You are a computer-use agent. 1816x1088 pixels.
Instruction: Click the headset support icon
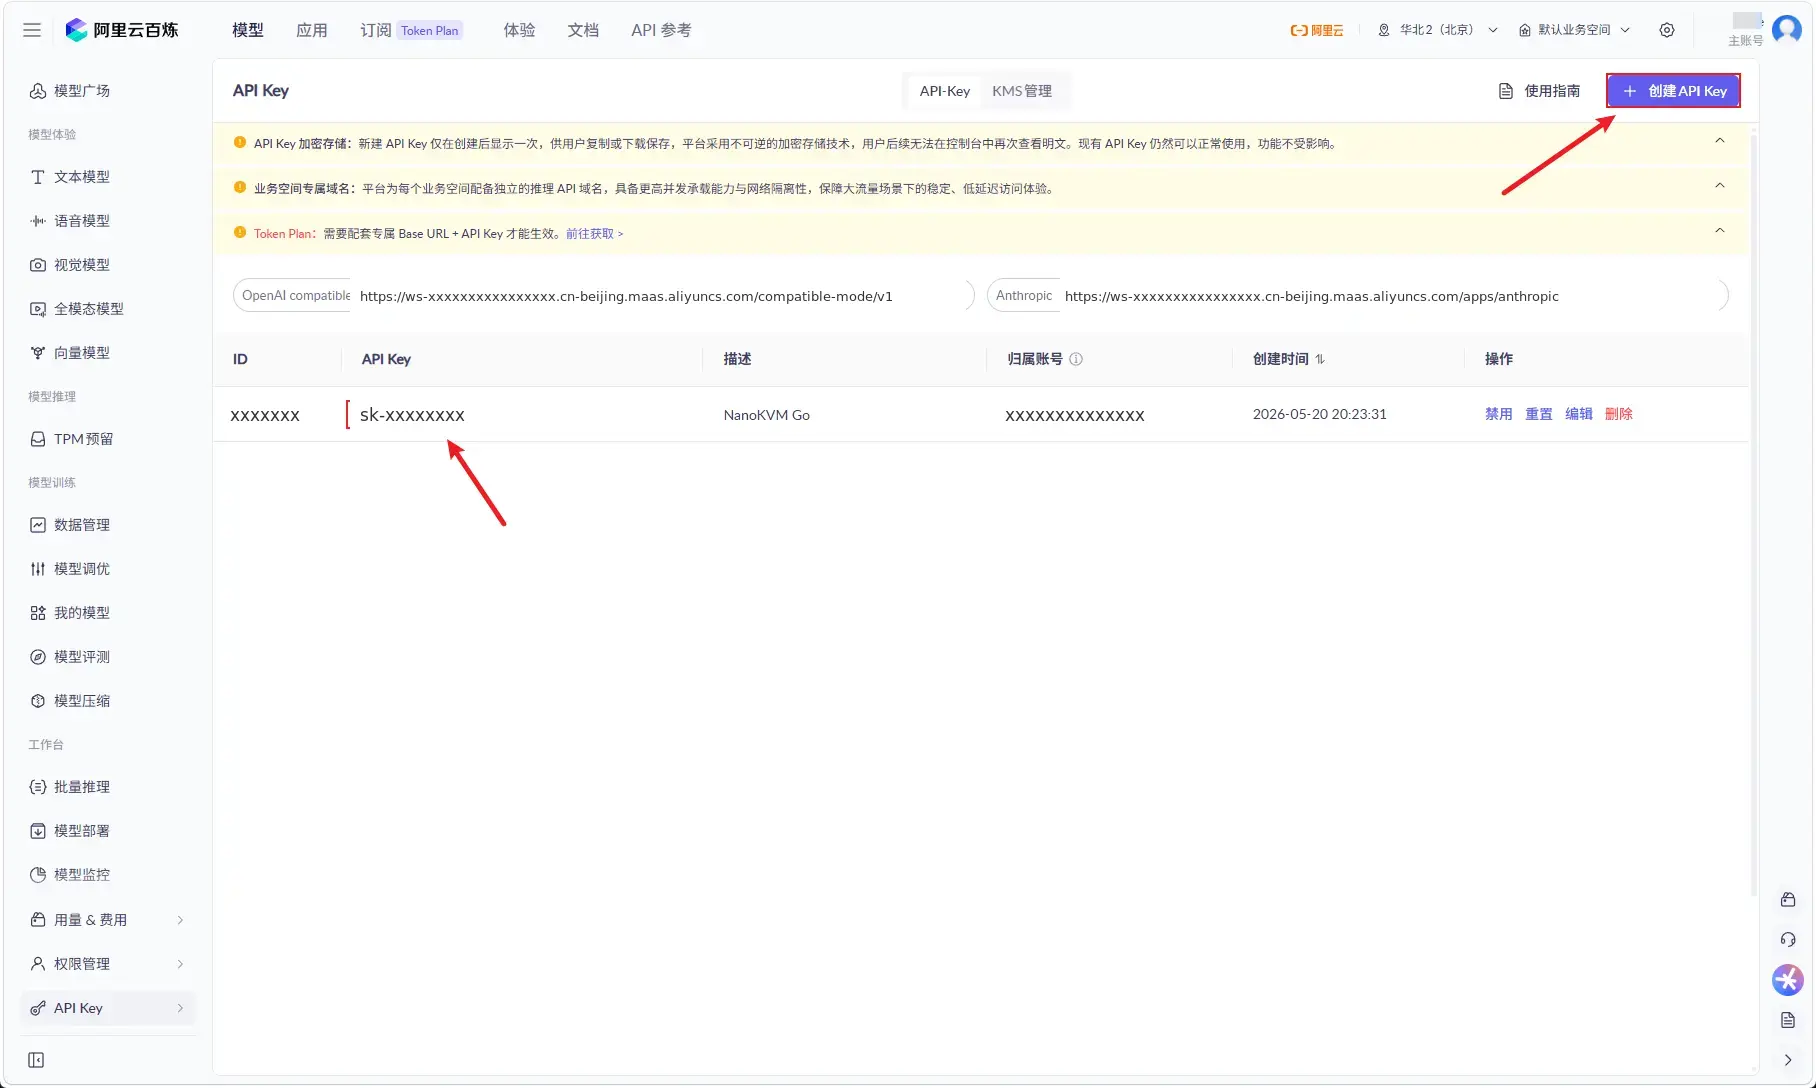pos(1788,940)
